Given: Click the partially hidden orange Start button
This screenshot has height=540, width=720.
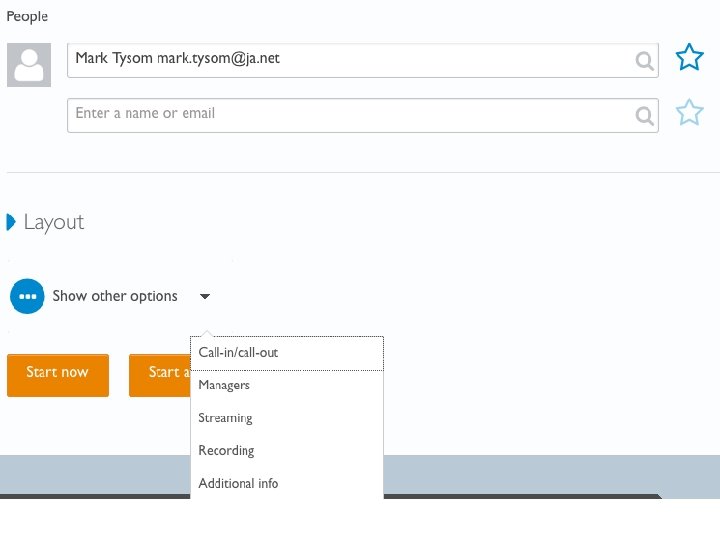Looking at the screenshot, I should click(x=160, y=374).
